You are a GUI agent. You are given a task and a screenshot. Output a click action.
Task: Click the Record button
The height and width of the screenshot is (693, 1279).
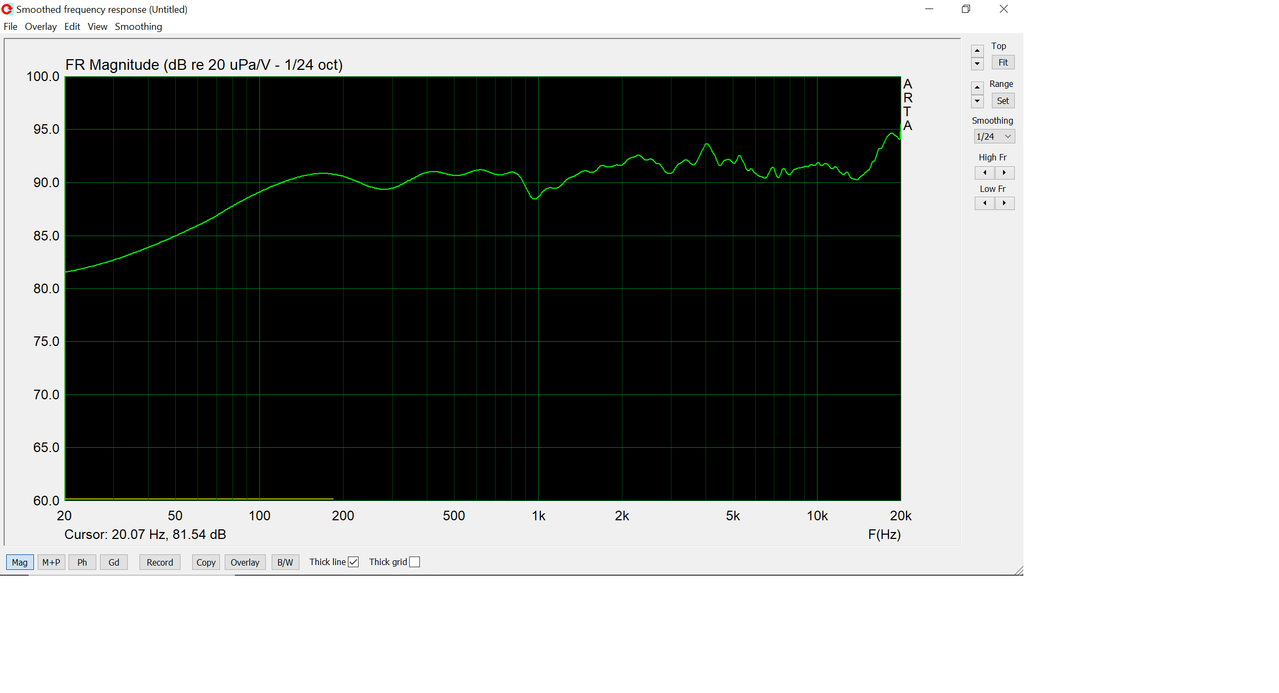160,562
